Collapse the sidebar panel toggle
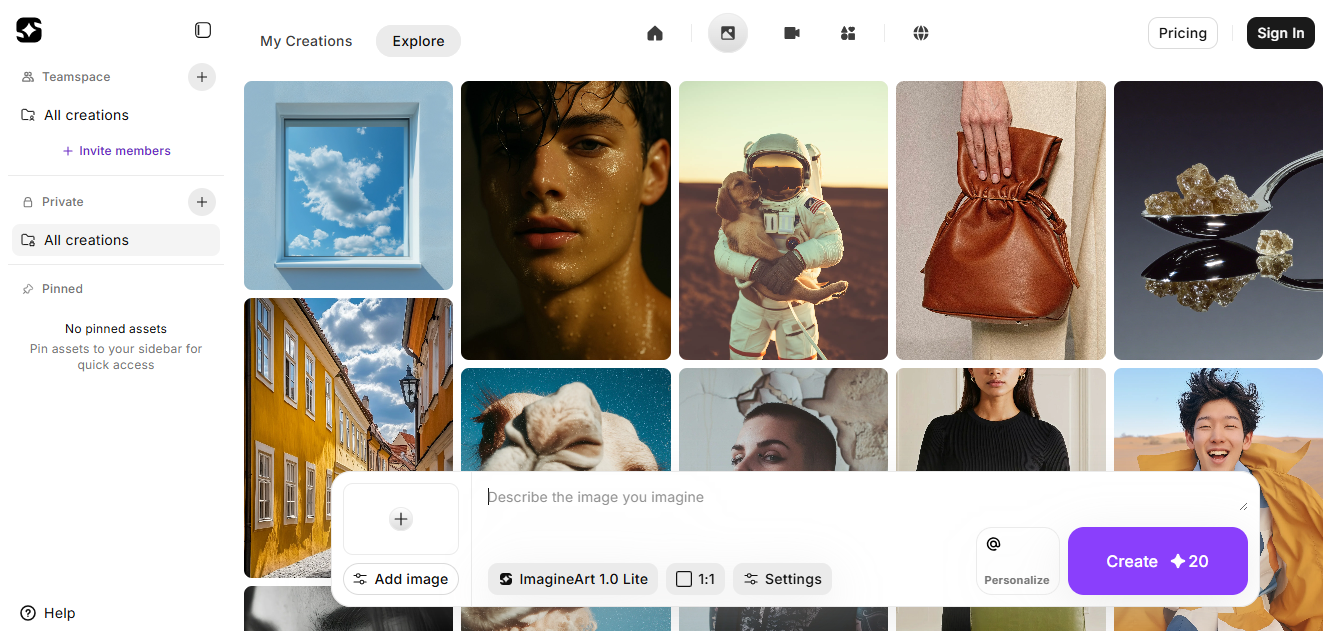The height and width of the screenshot is (631, 1333). pos(203,31)
